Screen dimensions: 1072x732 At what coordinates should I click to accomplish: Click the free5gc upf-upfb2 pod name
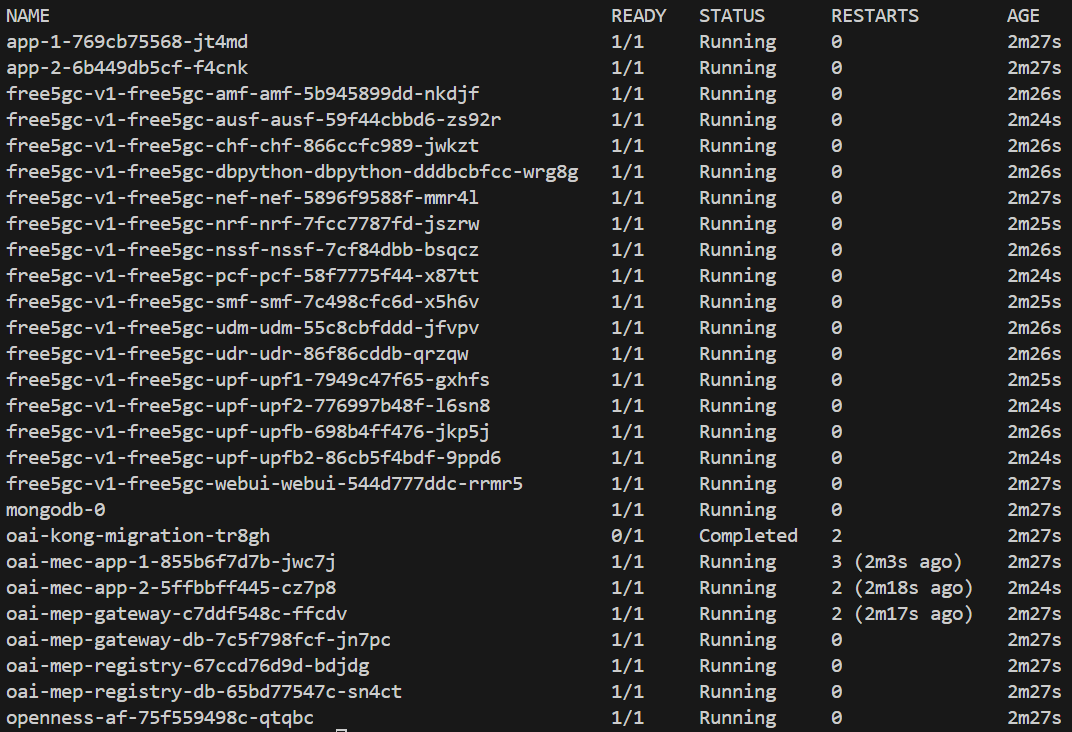[x=254, y=458]
